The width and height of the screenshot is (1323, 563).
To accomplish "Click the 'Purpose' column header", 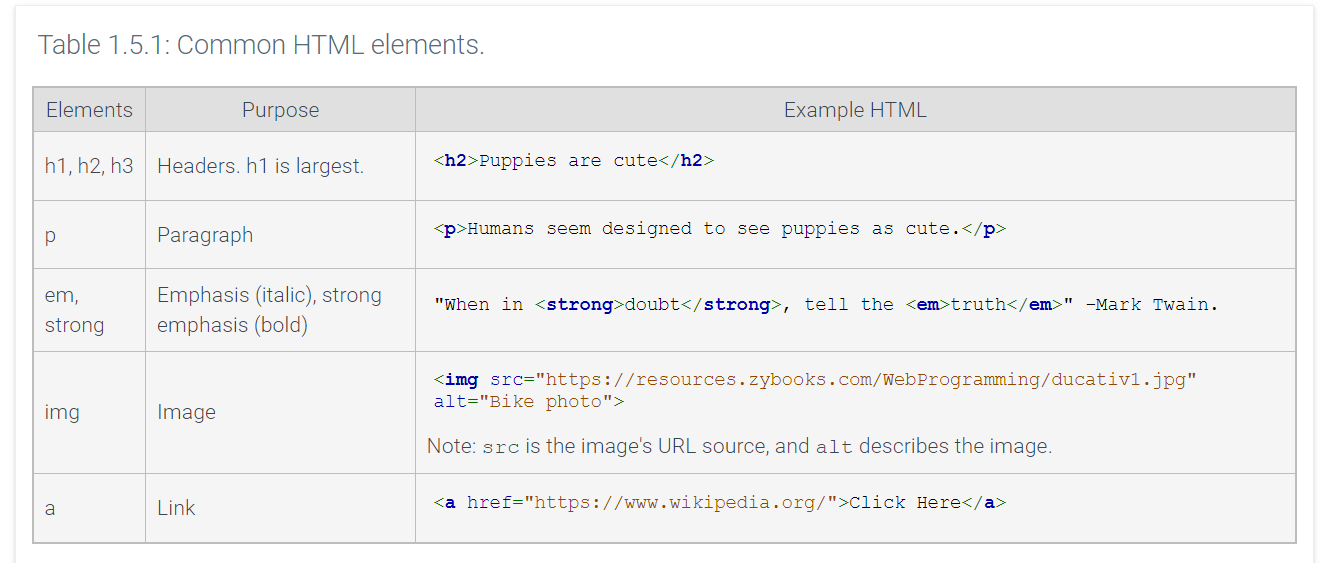I will 280,110.
